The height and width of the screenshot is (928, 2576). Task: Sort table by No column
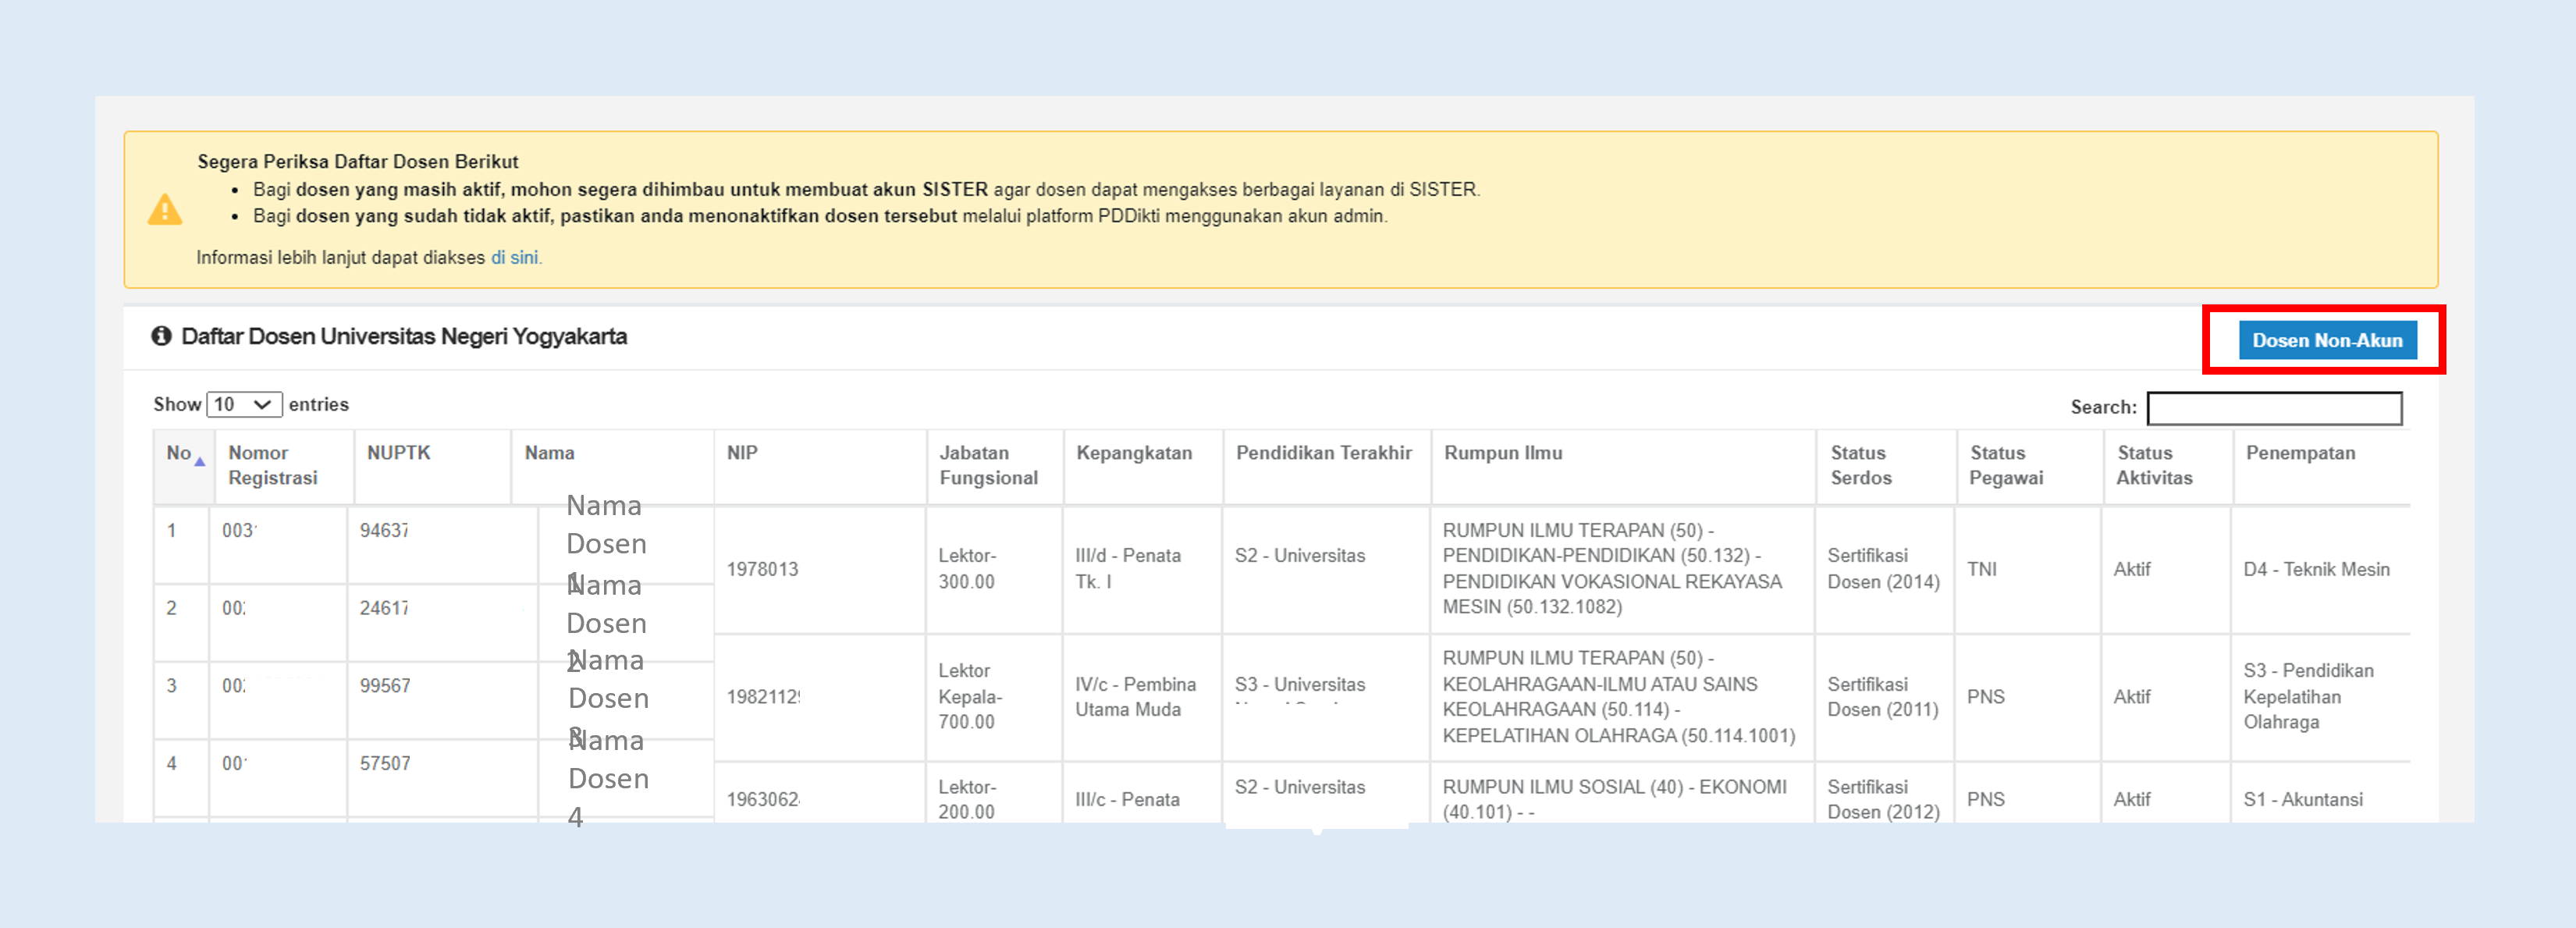(x=184, y=466)
